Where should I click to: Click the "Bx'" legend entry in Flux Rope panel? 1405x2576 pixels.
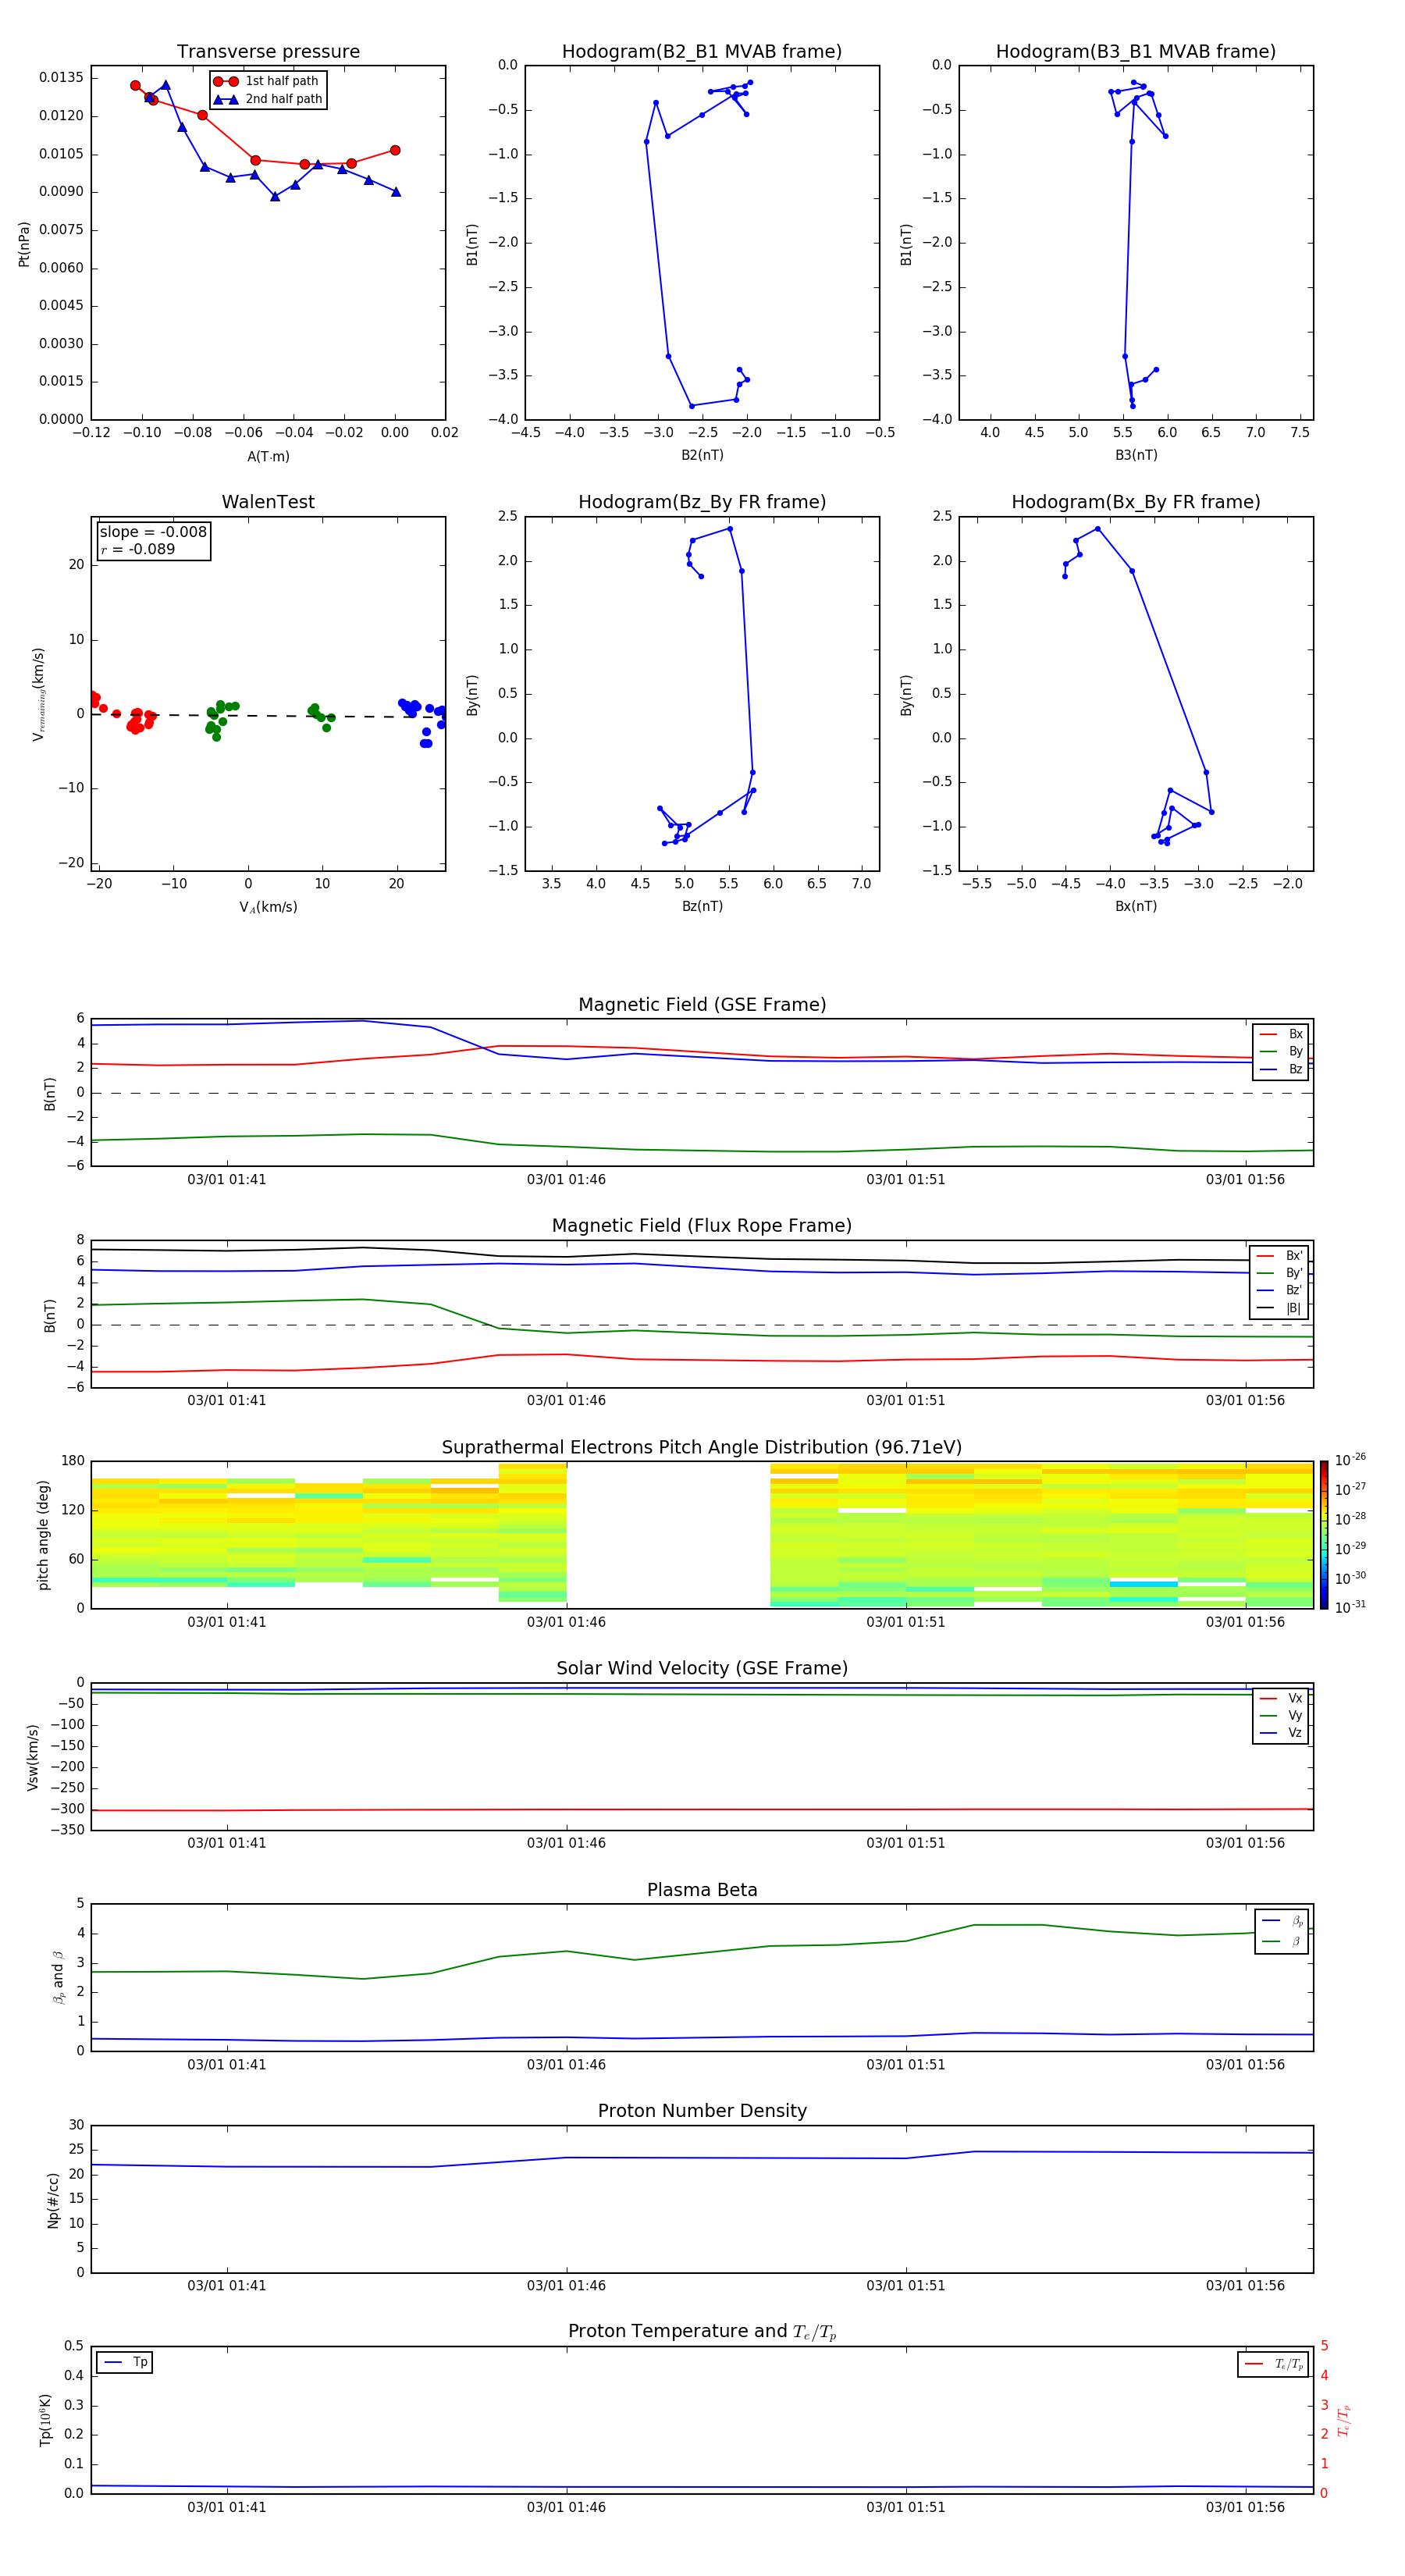[1280, 1255]
